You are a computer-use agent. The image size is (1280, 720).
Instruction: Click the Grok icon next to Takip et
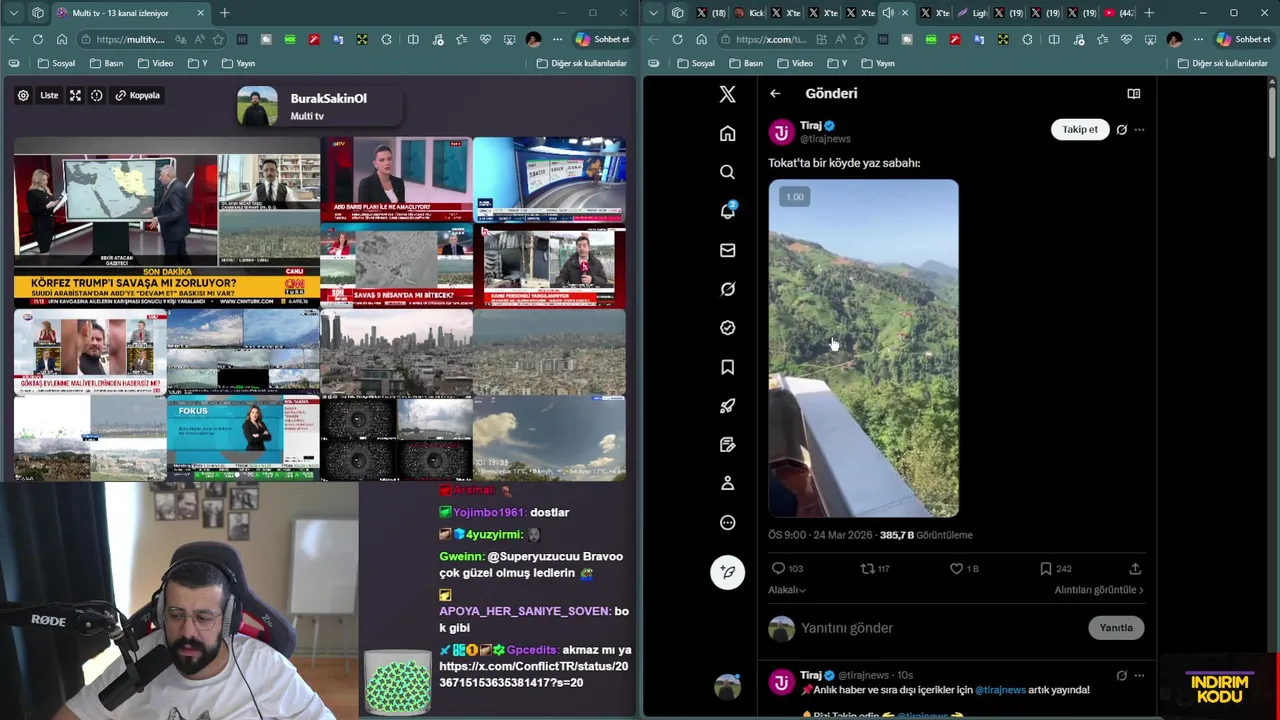click(1121, 129)
